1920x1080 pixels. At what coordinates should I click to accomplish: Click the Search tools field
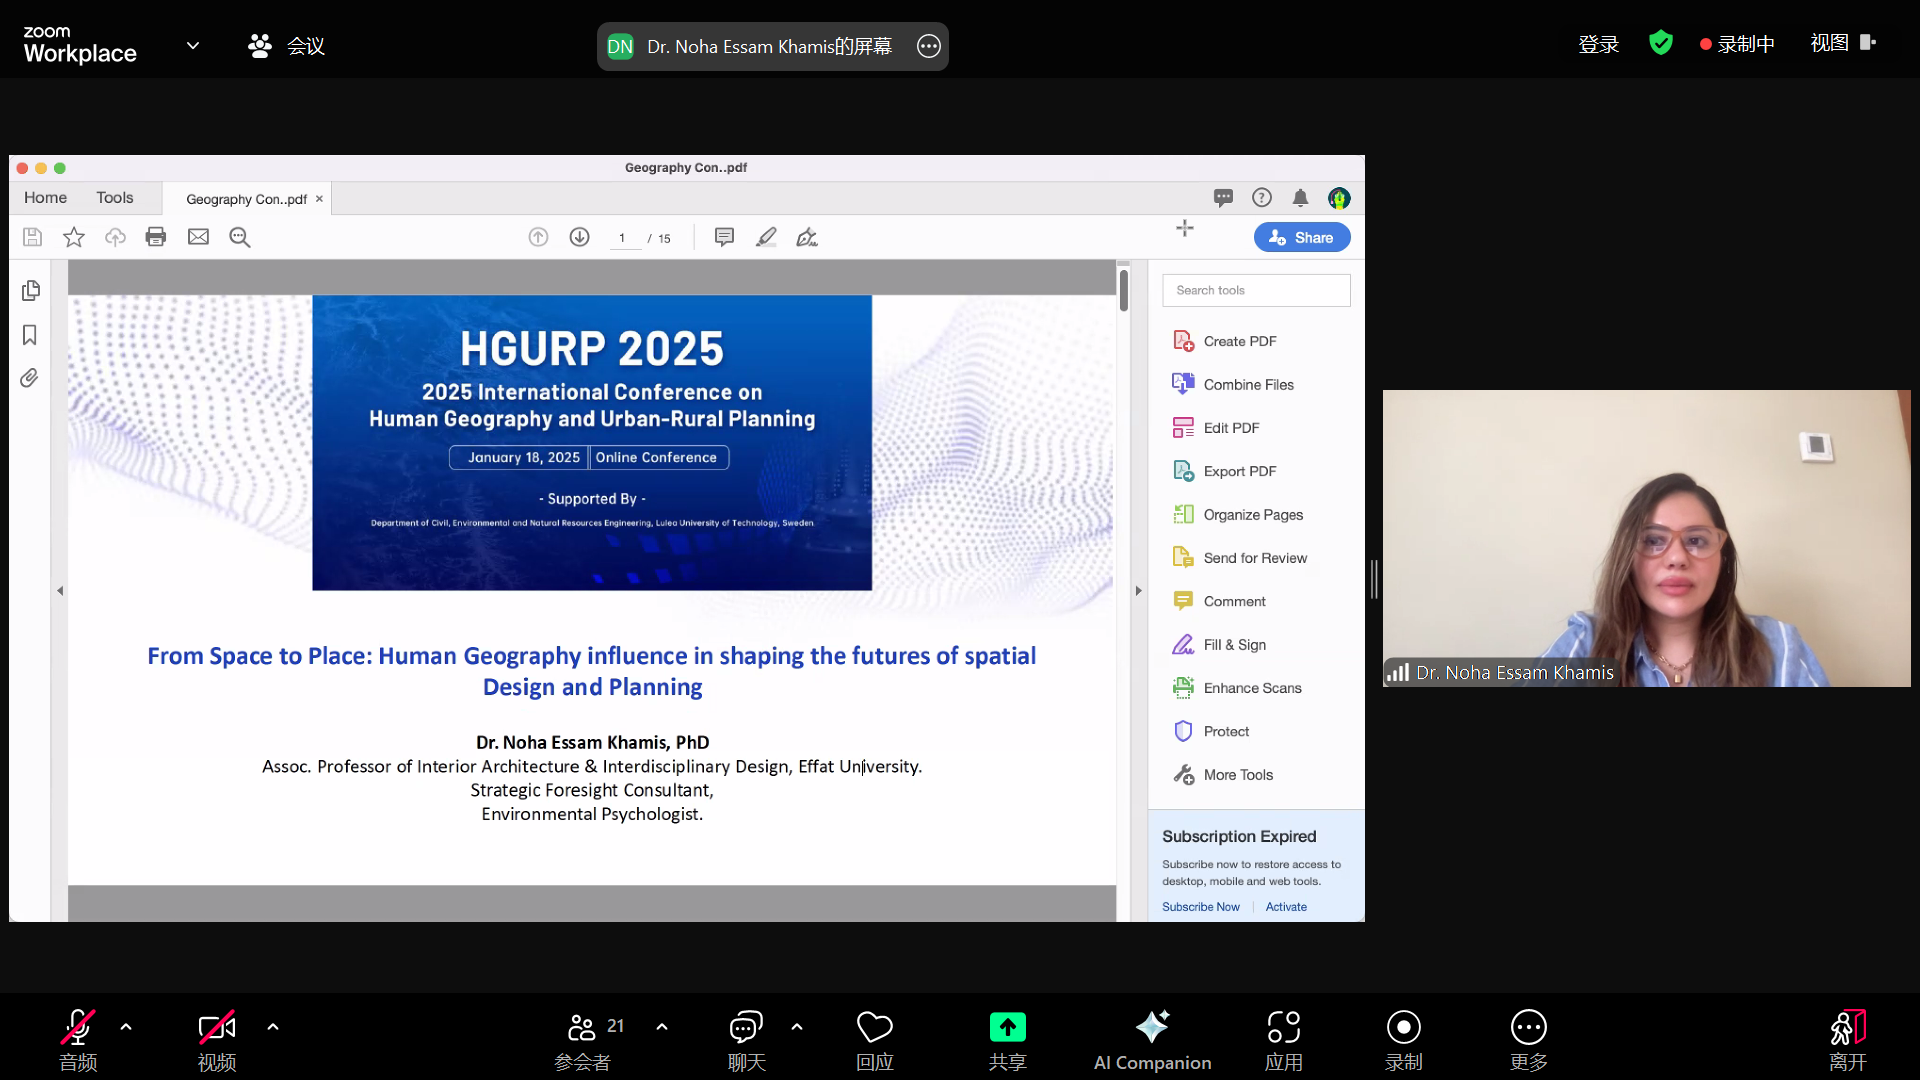pos(1256,290)
